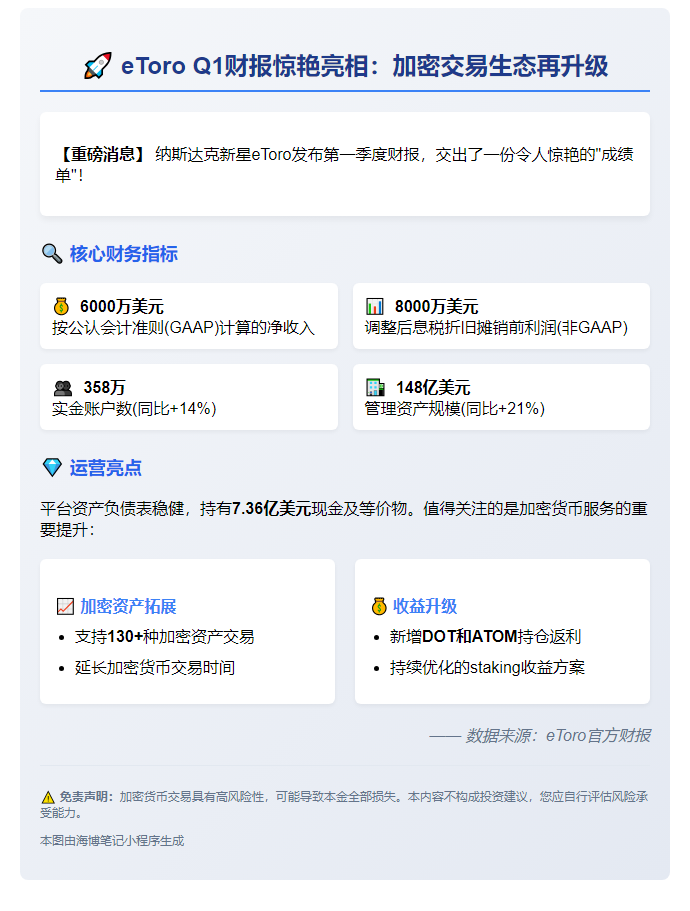Click the bullet 持续优化的staking收益方案
This screenshot has width=690, height=911.
(x=487, y=668)
